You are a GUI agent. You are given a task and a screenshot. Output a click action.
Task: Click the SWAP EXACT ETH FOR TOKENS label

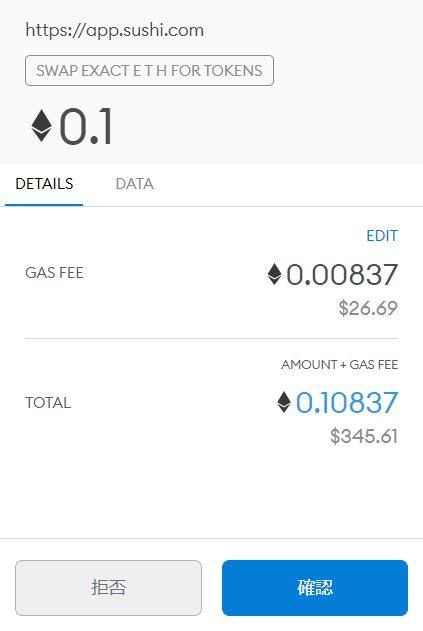pos(149,70)
